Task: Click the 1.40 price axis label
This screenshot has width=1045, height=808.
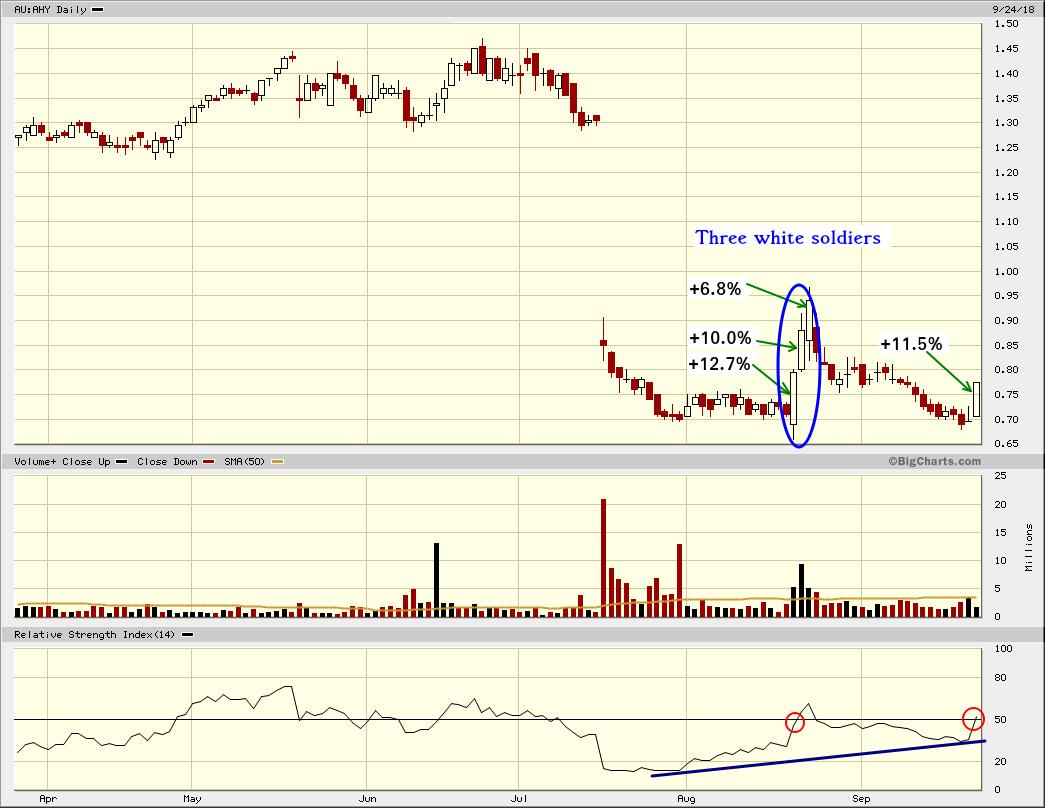Action: (1006, 73)
